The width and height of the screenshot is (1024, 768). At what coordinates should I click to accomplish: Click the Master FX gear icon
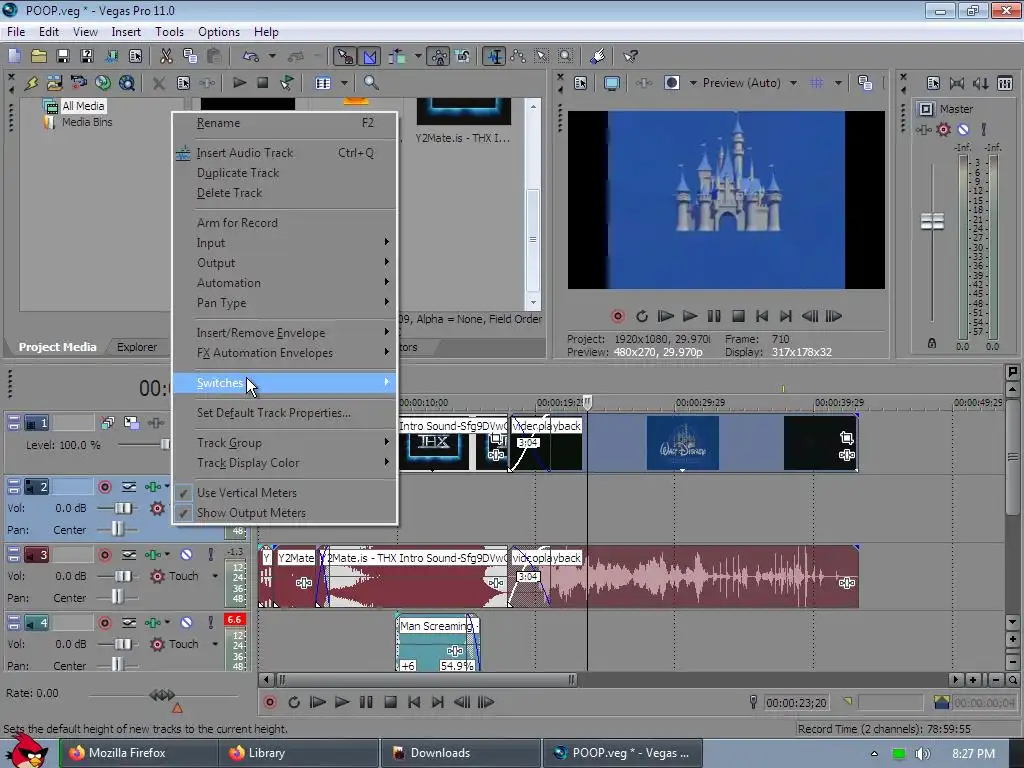click(x=944, y=129)
